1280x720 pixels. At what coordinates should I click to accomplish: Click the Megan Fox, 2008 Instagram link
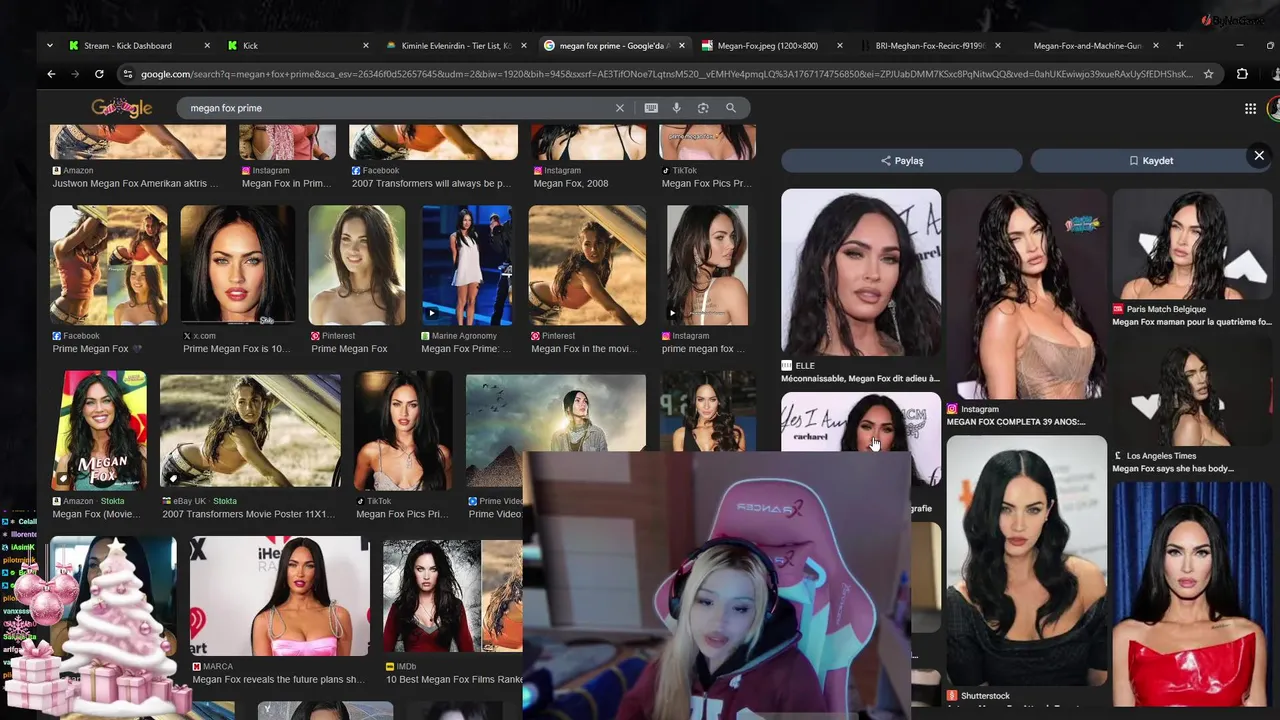point(571,183)
